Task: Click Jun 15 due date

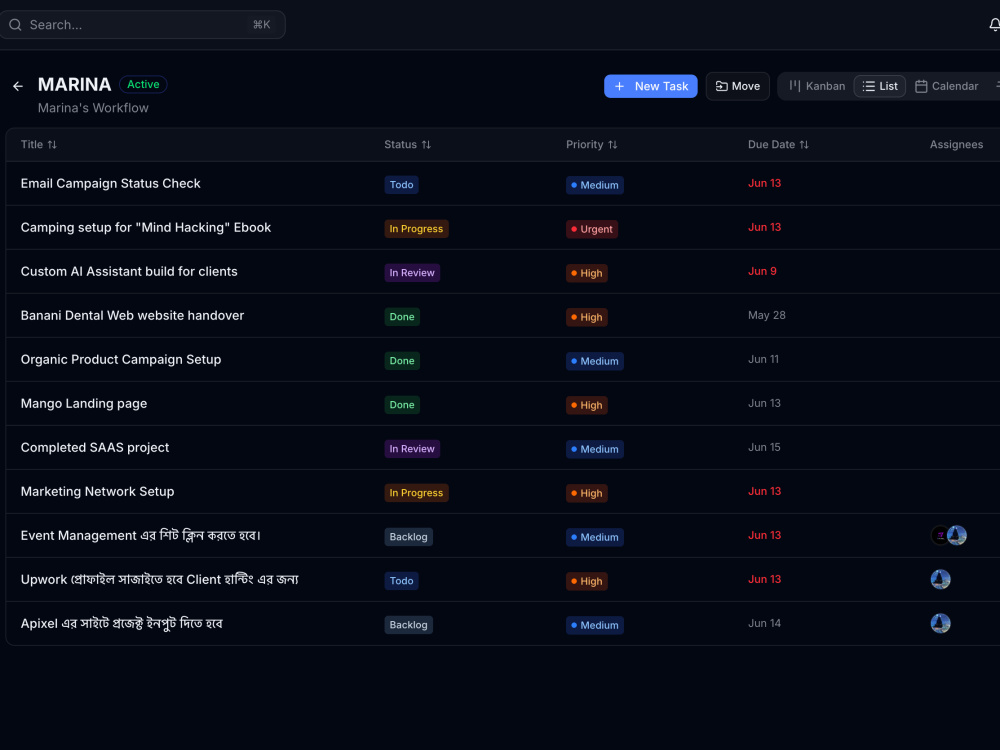Action: (x=764, y=447)
